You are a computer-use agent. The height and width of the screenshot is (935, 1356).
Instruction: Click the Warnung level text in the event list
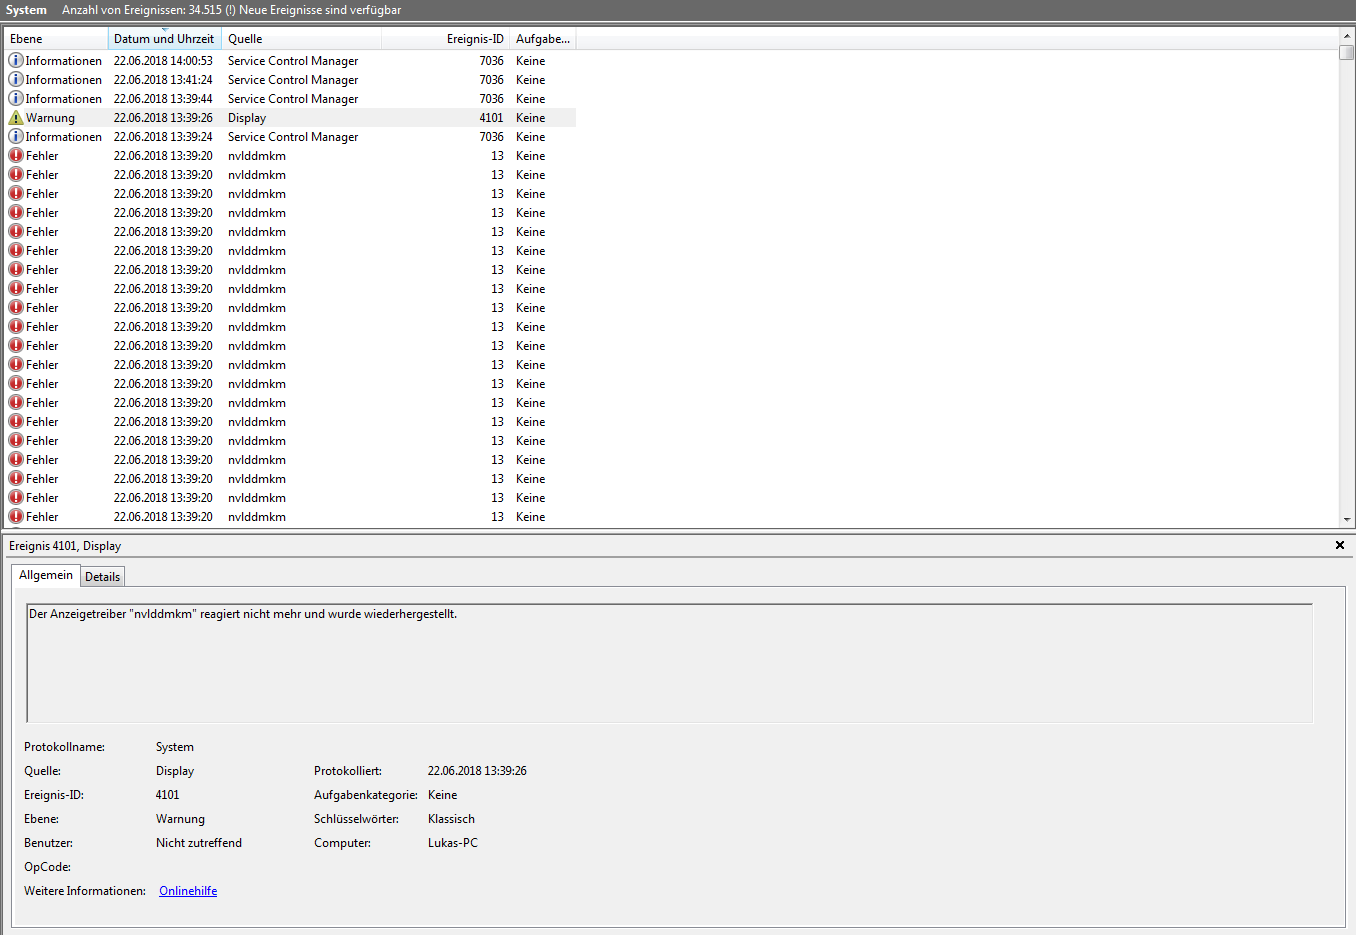pos(50,118)
